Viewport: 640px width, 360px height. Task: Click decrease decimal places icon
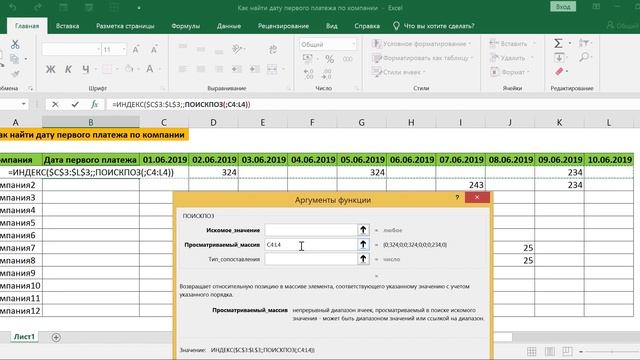(327, 74)
